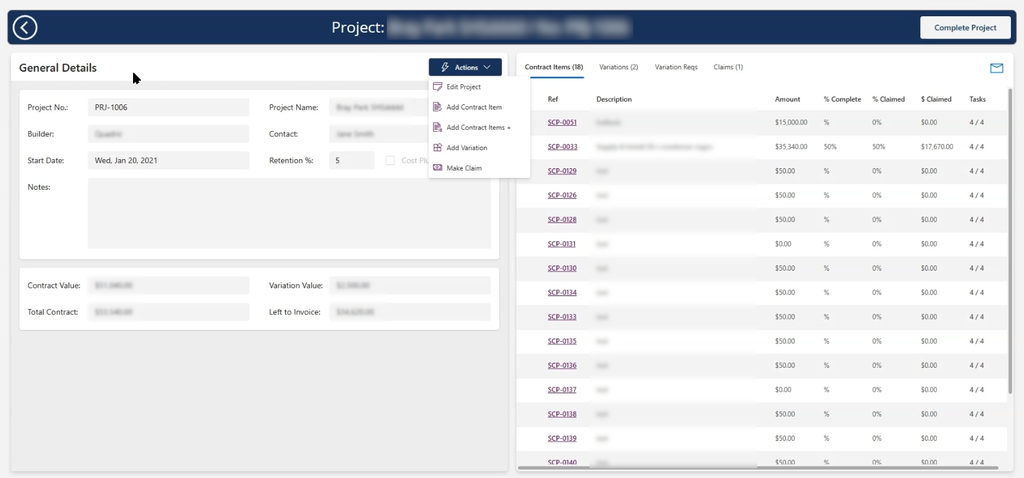The width and height of the screenshot is (1024, 478).
Task: Click the $ Claimed column header
Action: click(x=936, y=99)
